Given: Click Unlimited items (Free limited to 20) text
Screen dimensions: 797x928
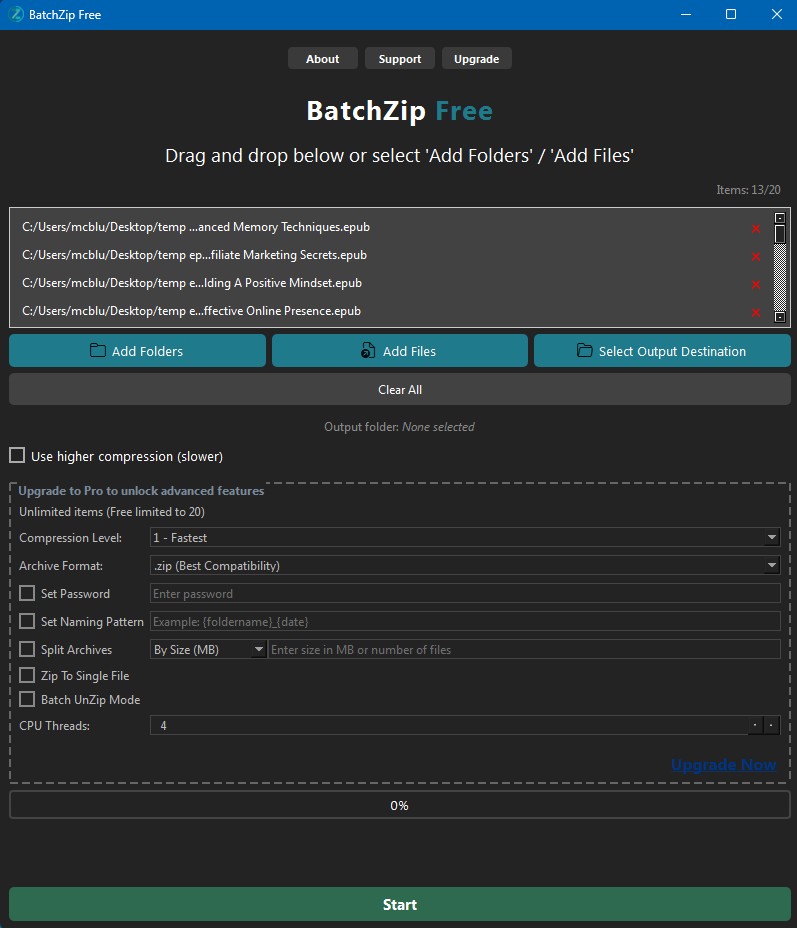Looking at the screenshot, I should pyautogui.click(x=112, y=512).
